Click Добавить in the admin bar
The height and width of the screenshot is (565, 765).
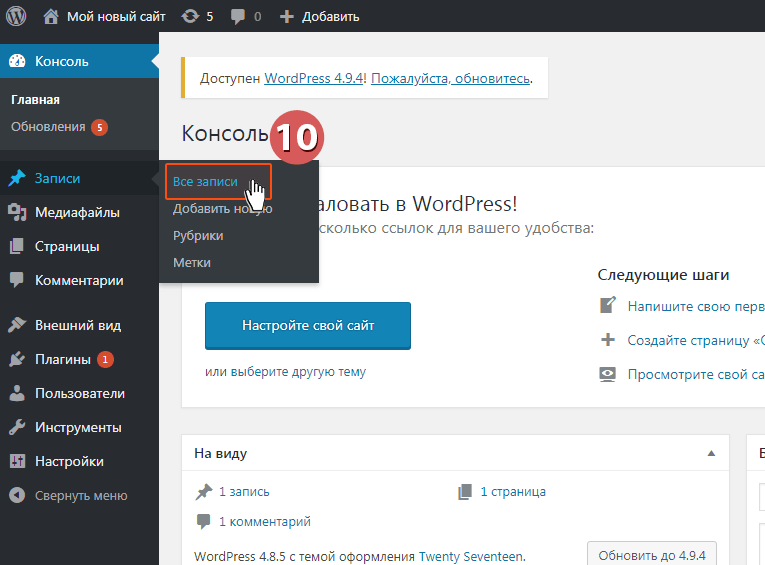(x=330, y=17)
